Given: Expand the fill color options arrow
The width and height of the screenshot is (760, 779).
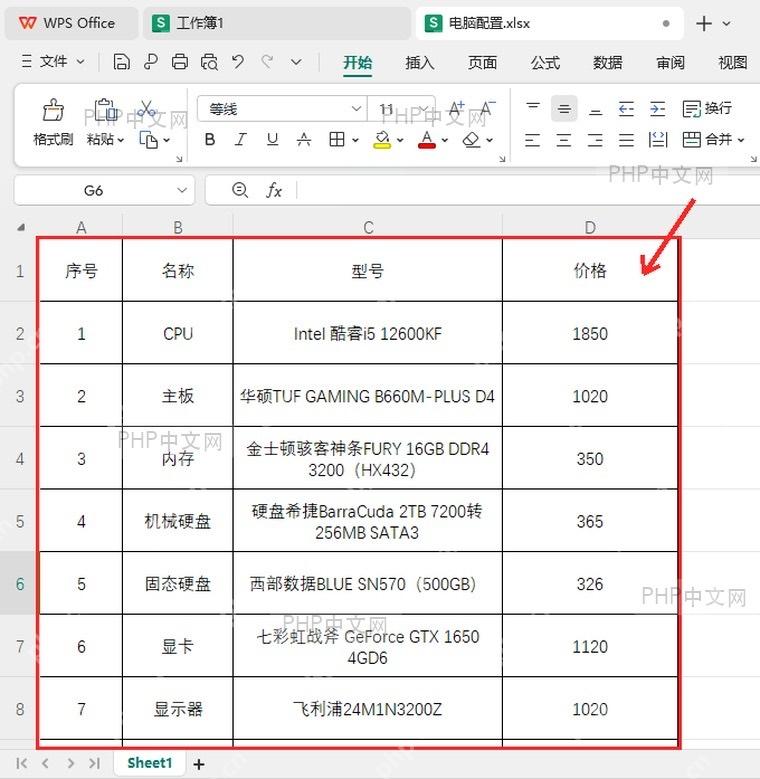Looking at the screenshot, I should pyautogui.click(x=400, y=141).
